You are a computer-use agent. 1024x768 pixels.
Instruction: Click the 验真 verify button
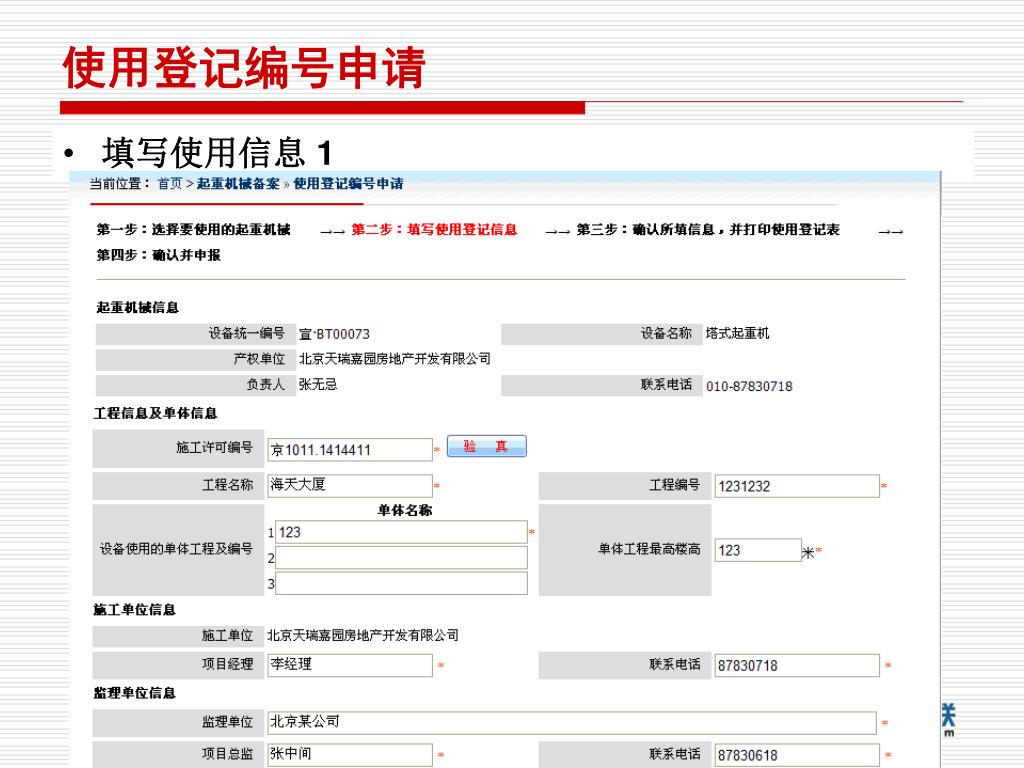click(487, 447)
